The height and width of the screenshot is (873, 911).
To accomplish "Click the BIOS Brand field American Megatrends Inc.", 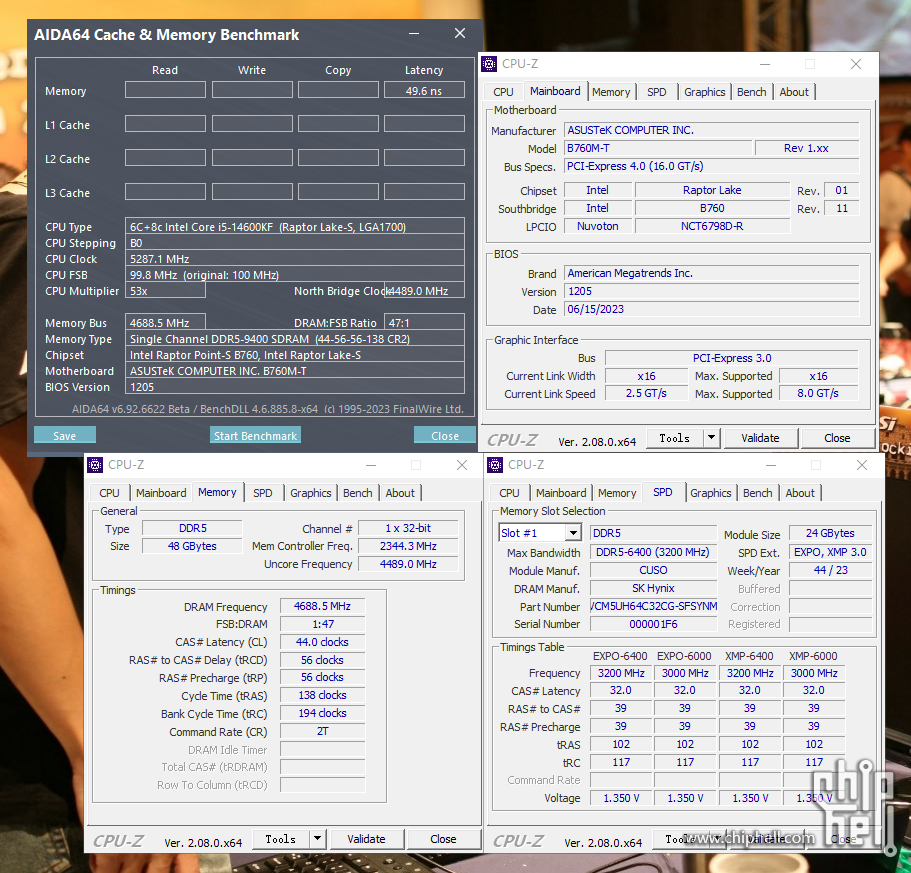I will [x=711, y=273].
